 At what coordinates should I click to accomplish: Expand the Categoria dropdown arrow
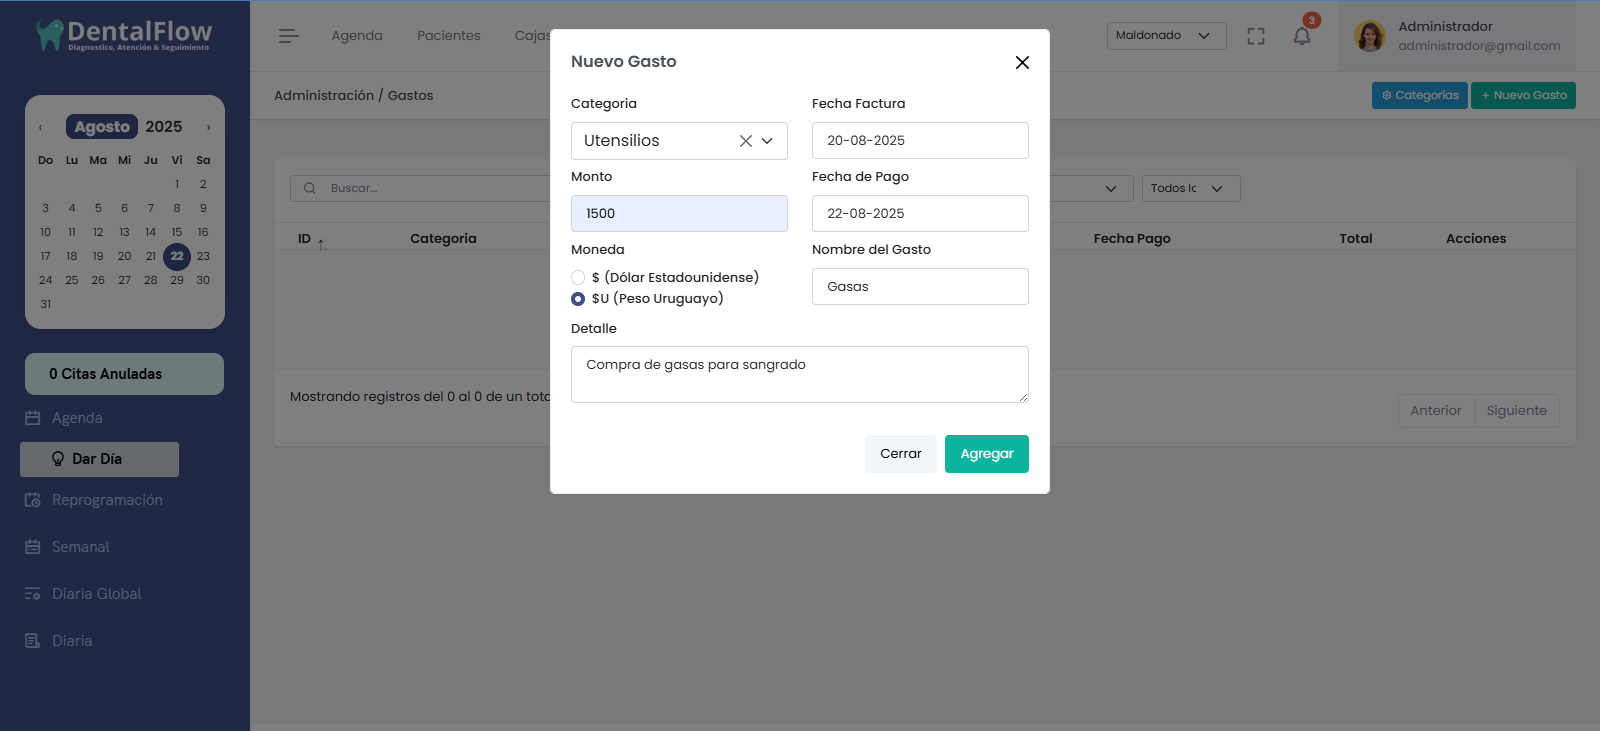pos(767,141)
